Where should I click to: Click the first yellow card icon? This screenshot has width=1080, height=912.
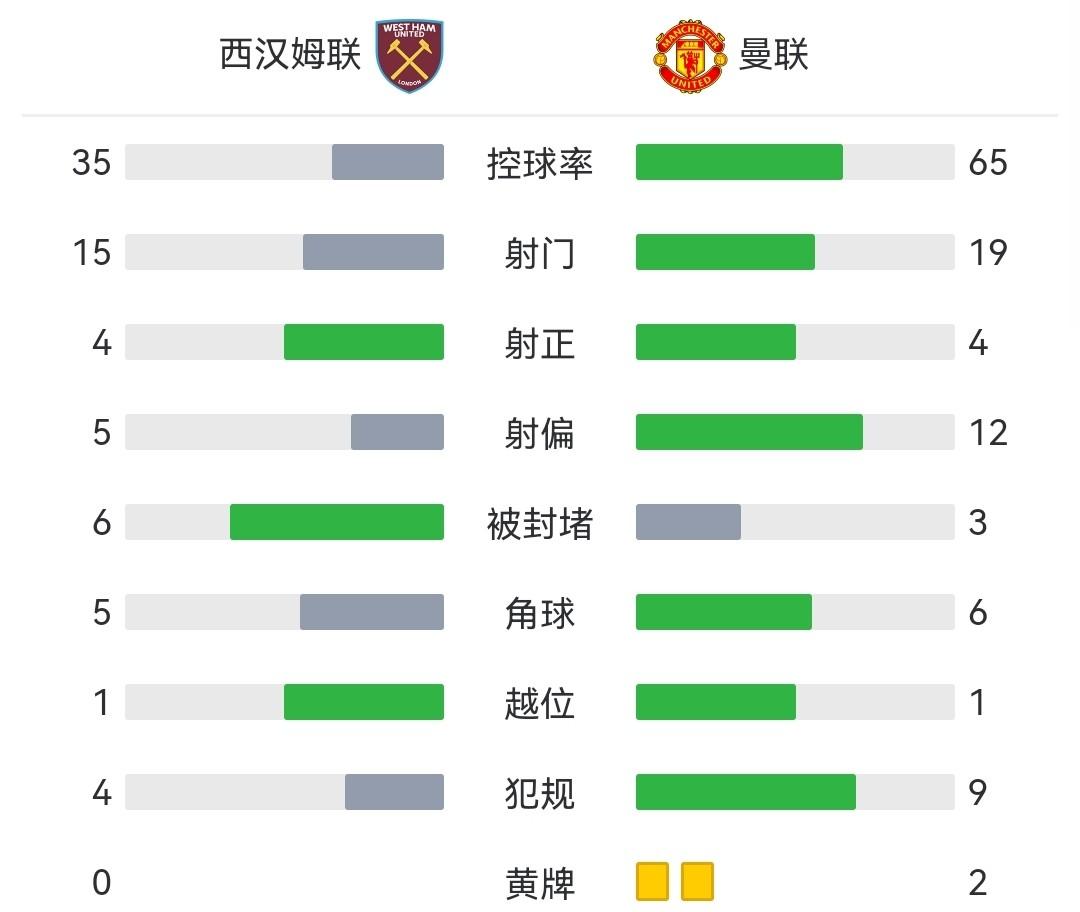(652, 882)
